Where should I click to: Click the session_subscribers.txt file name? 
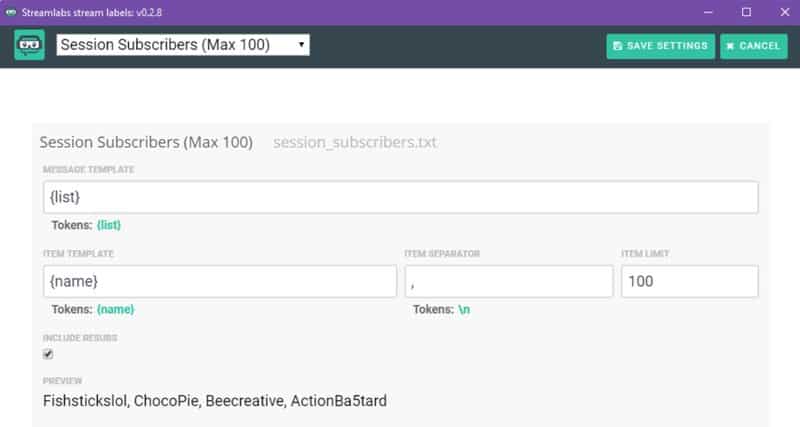(x=355, y=142)
